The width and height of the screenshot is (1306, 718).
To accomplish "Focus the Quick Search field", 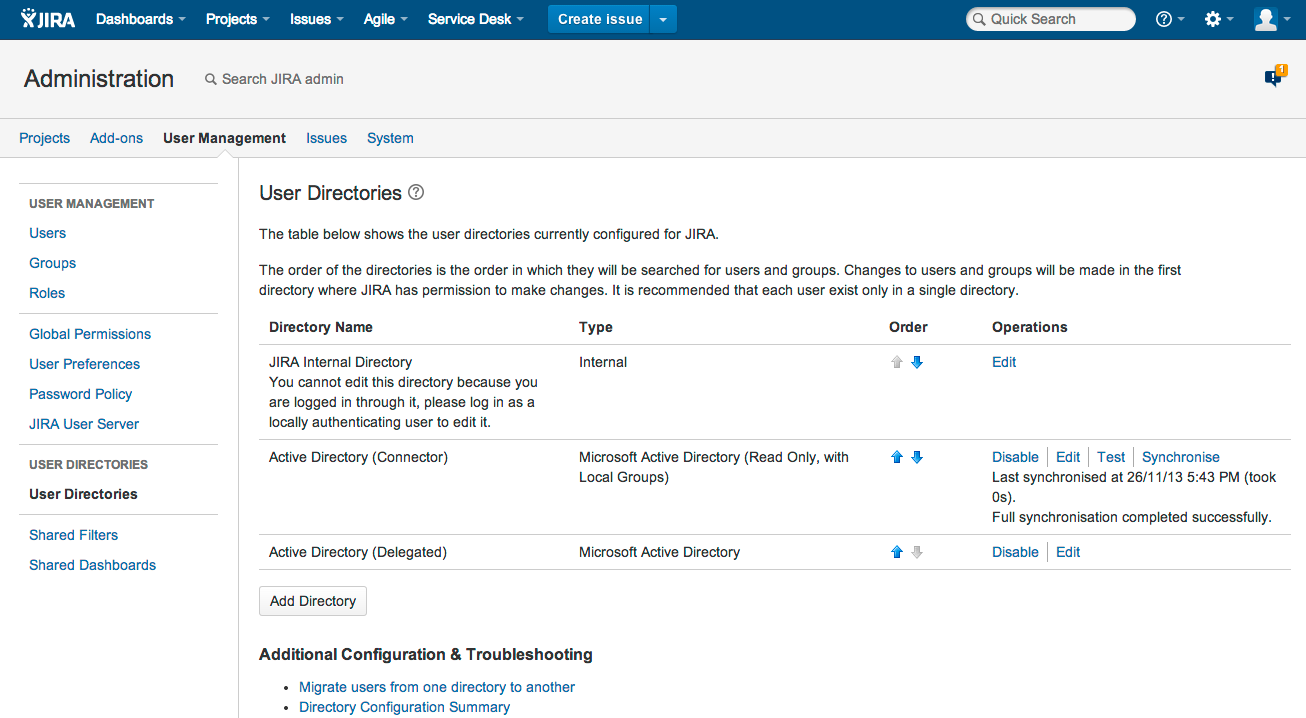I will click(1051, 19).
